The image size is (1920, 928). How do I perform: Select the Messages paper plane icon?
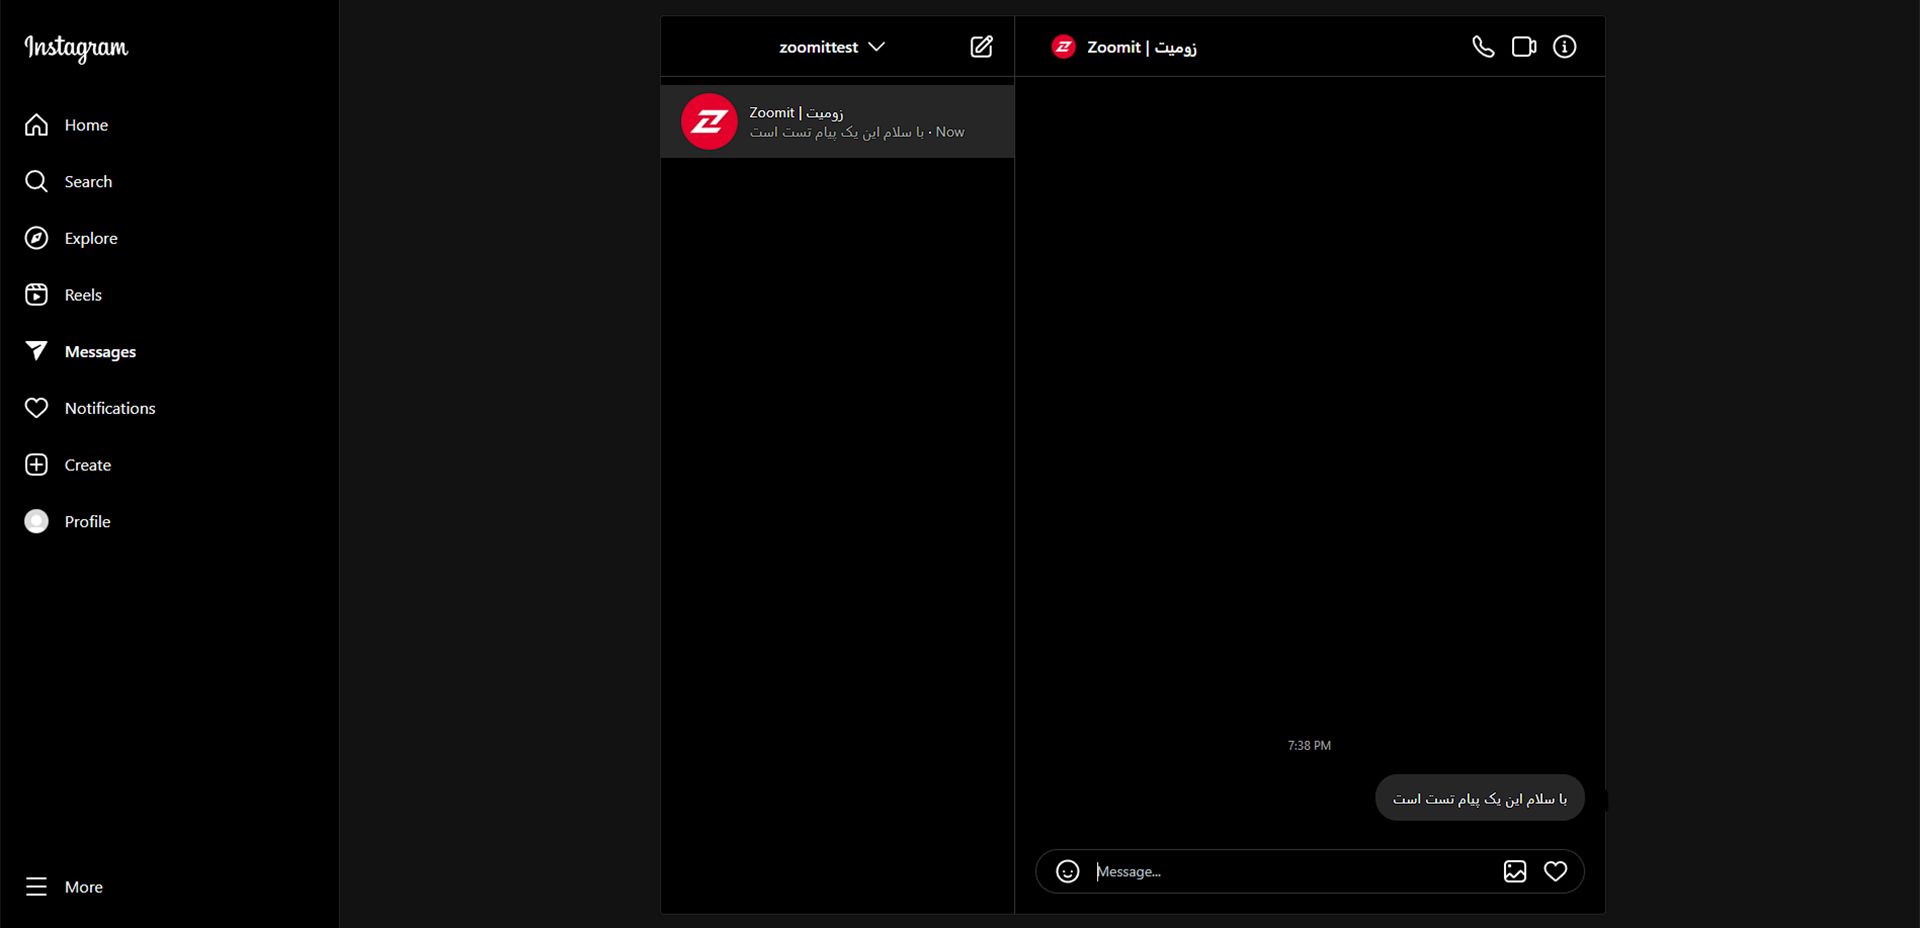click(36, 351)
